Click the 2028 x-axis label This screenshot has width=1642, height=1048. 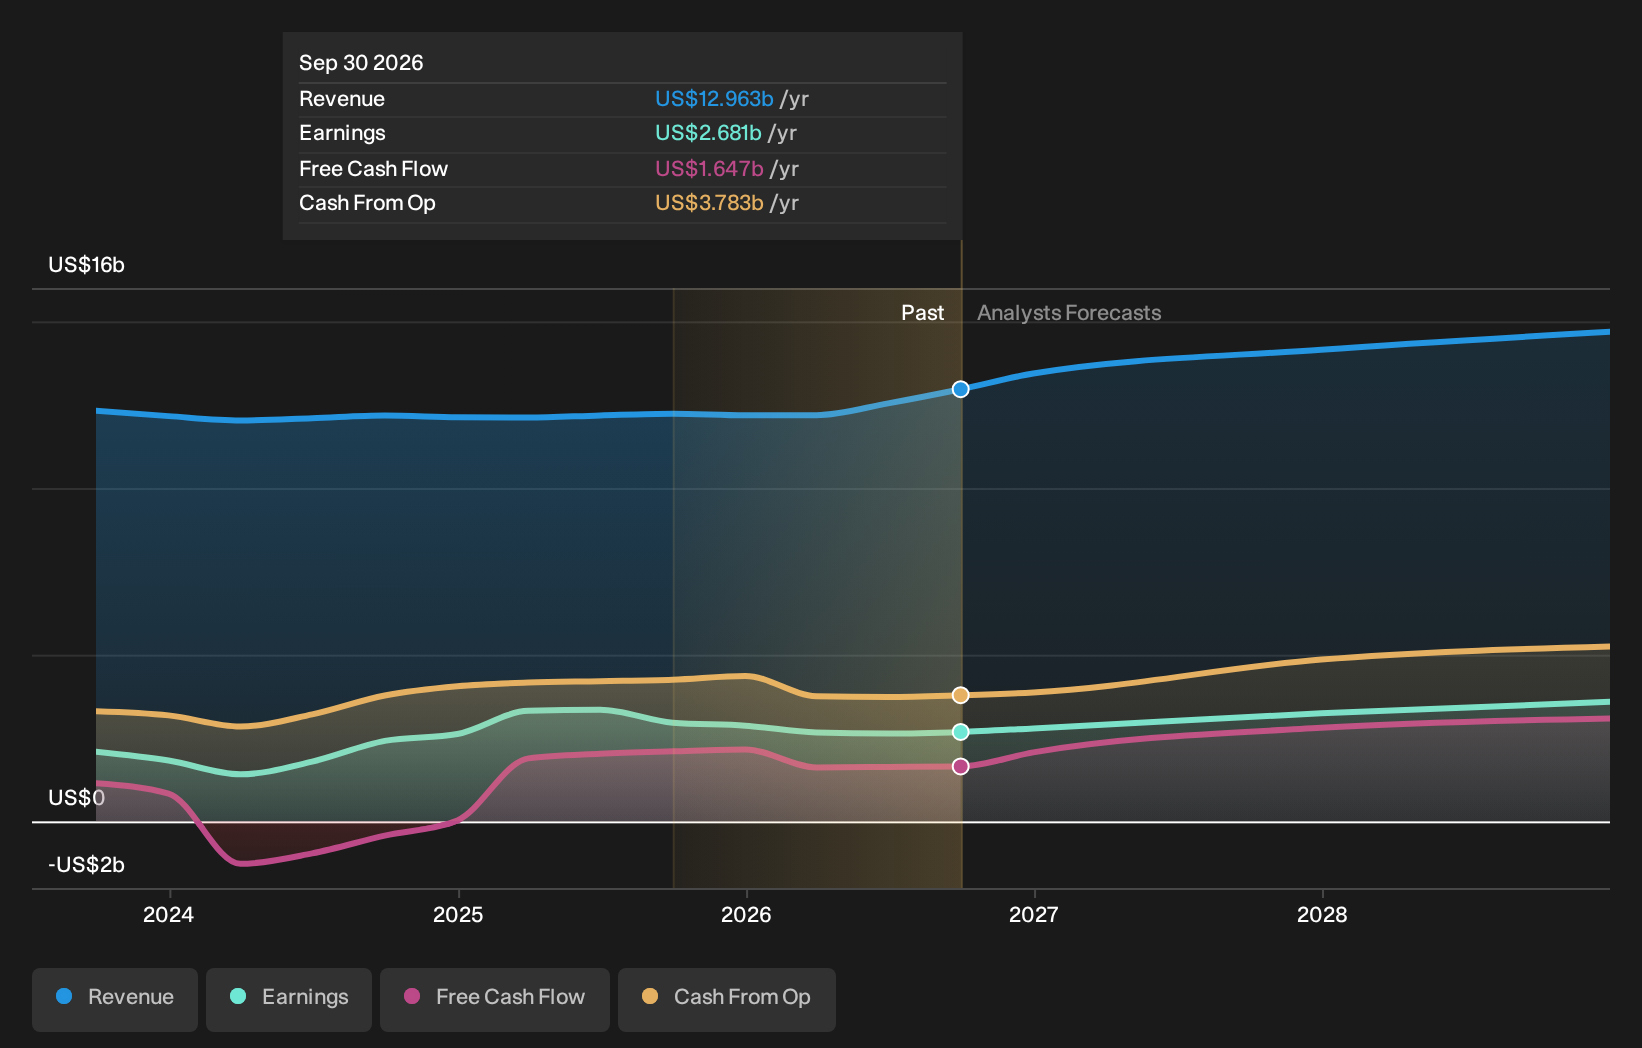pos(1322,915)
